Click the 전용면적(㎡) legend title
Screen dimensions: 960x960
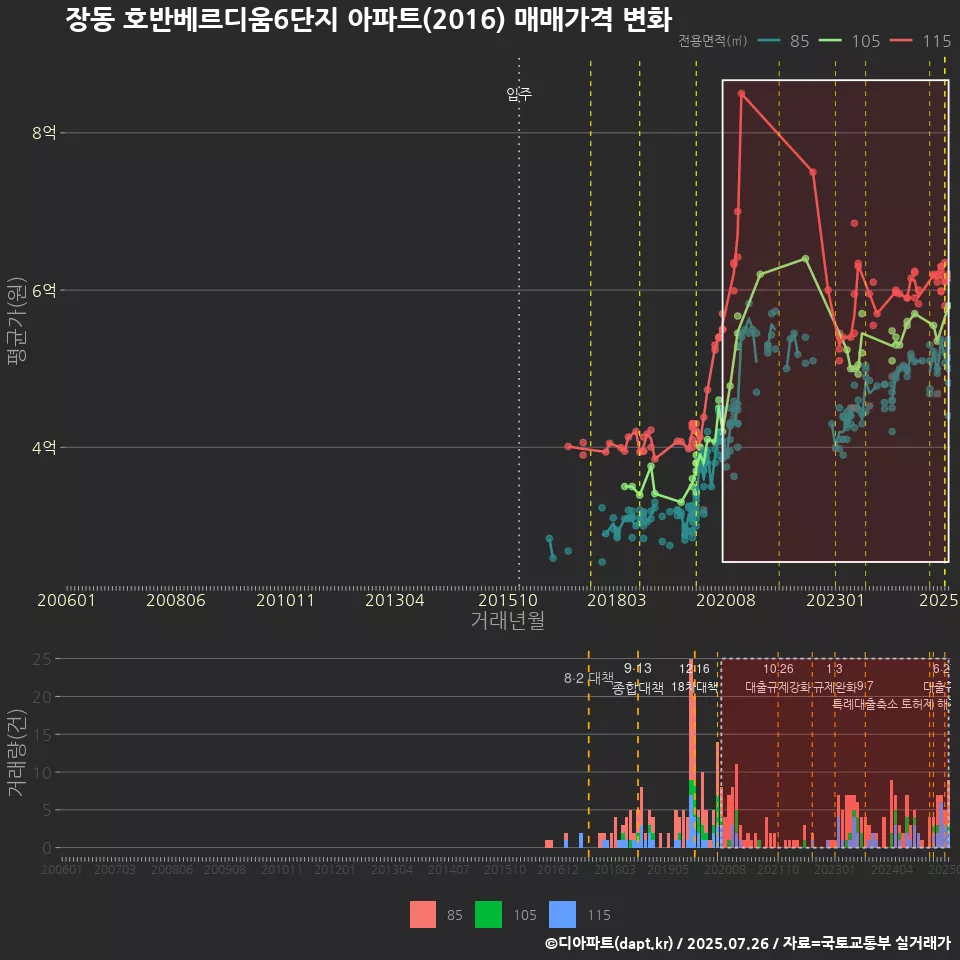tap(713, 41)
